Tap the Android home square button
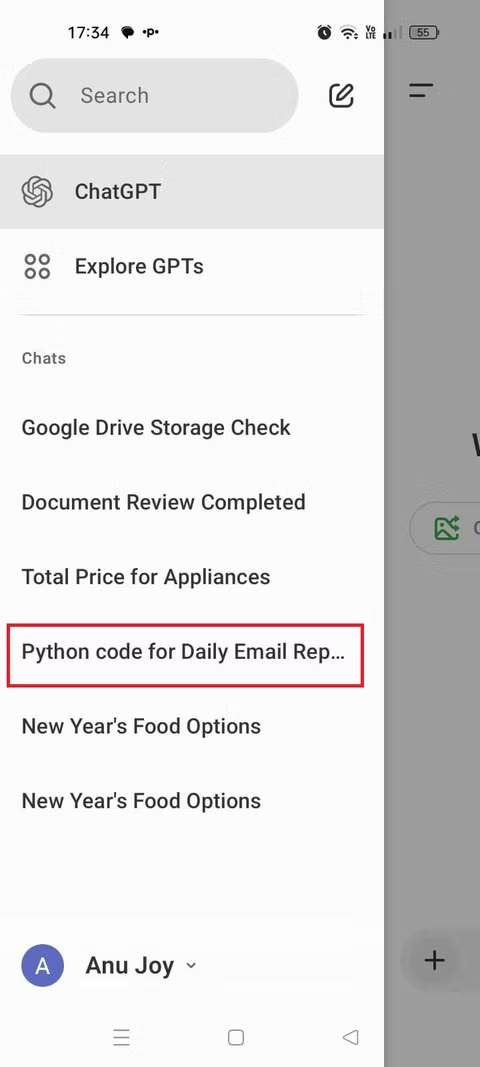This screenshot has width=480, height=1067. click(236, 1037)
